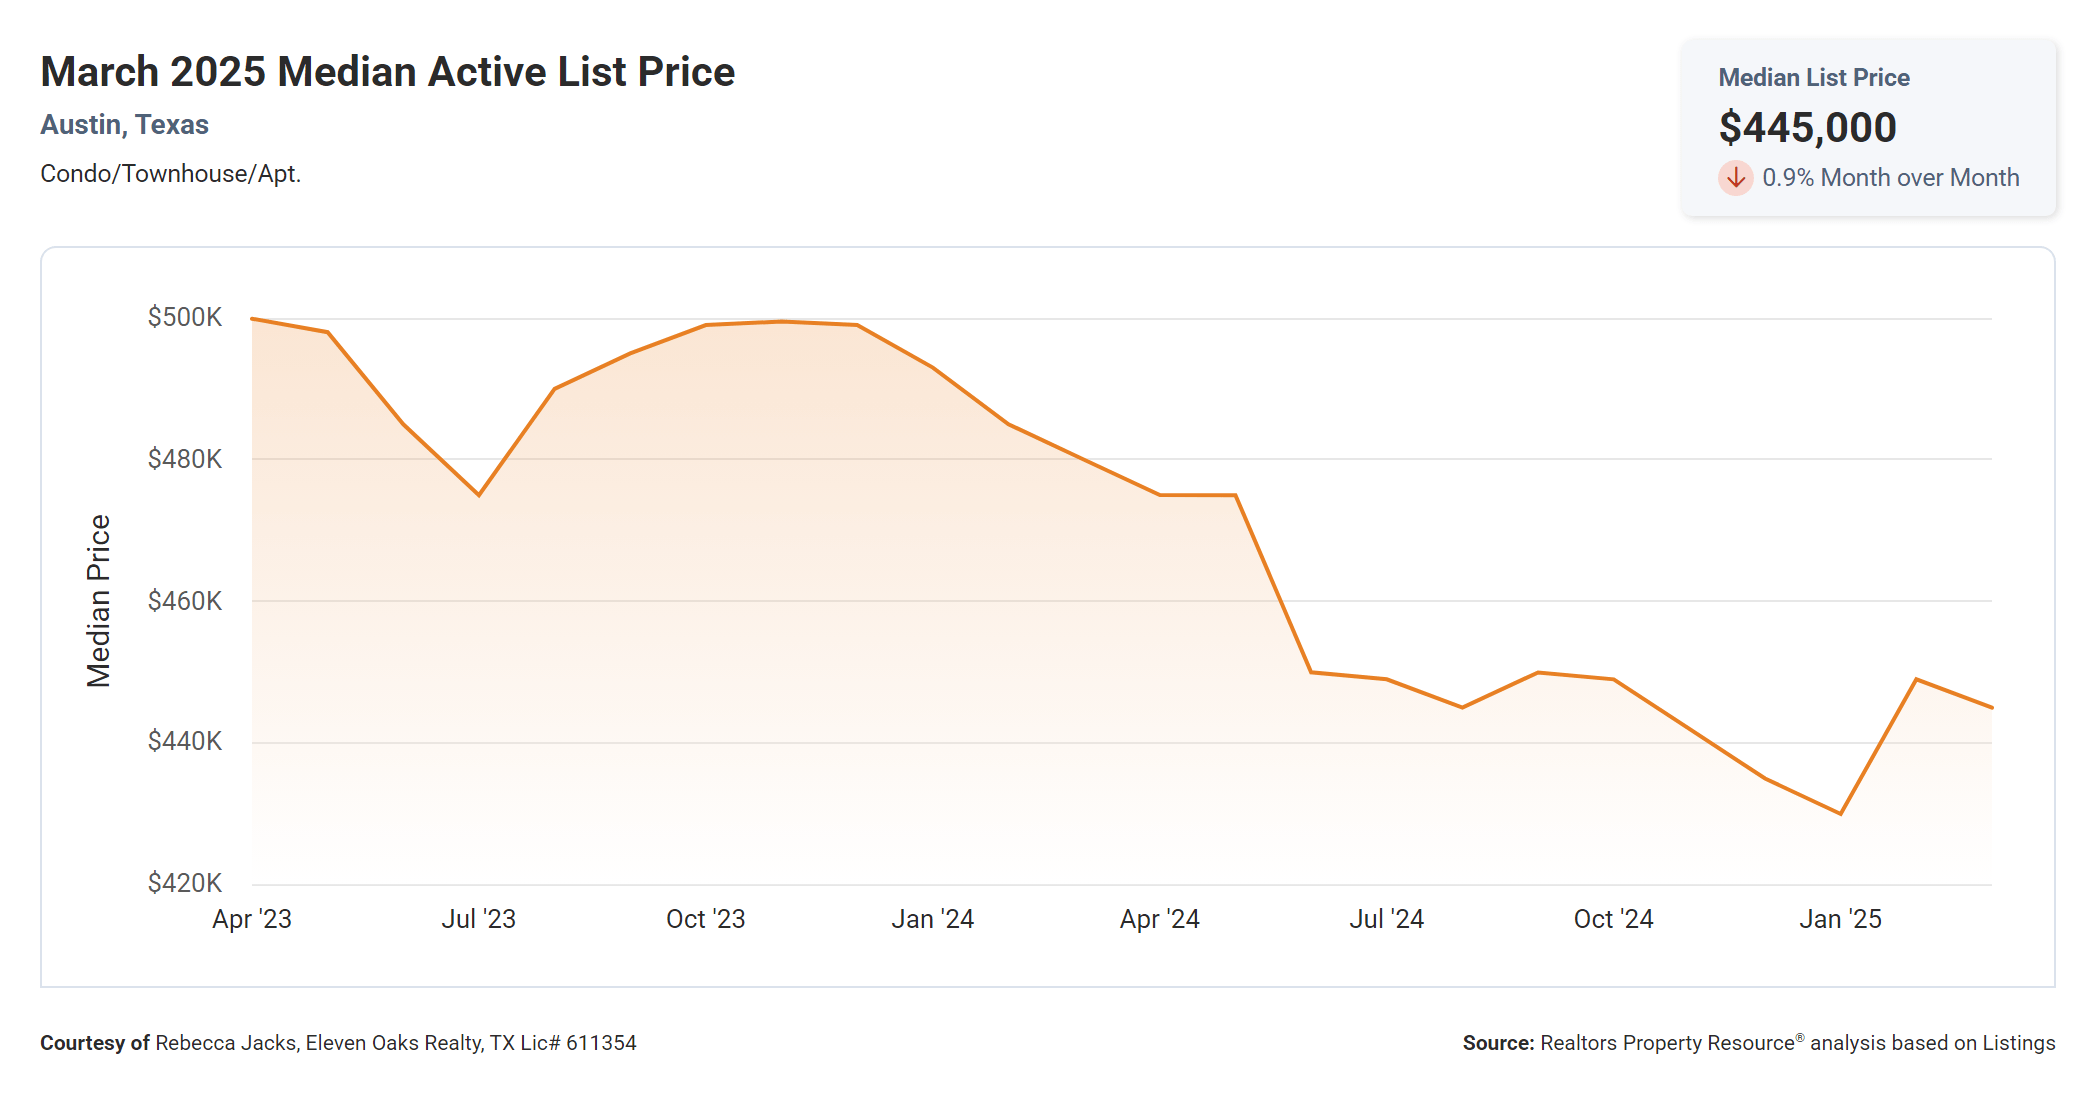Screen dimensions: 2096x1100
Task: Click the 'Condo/Townhouse/Apt.' property type label
Action: coord(170,174)
